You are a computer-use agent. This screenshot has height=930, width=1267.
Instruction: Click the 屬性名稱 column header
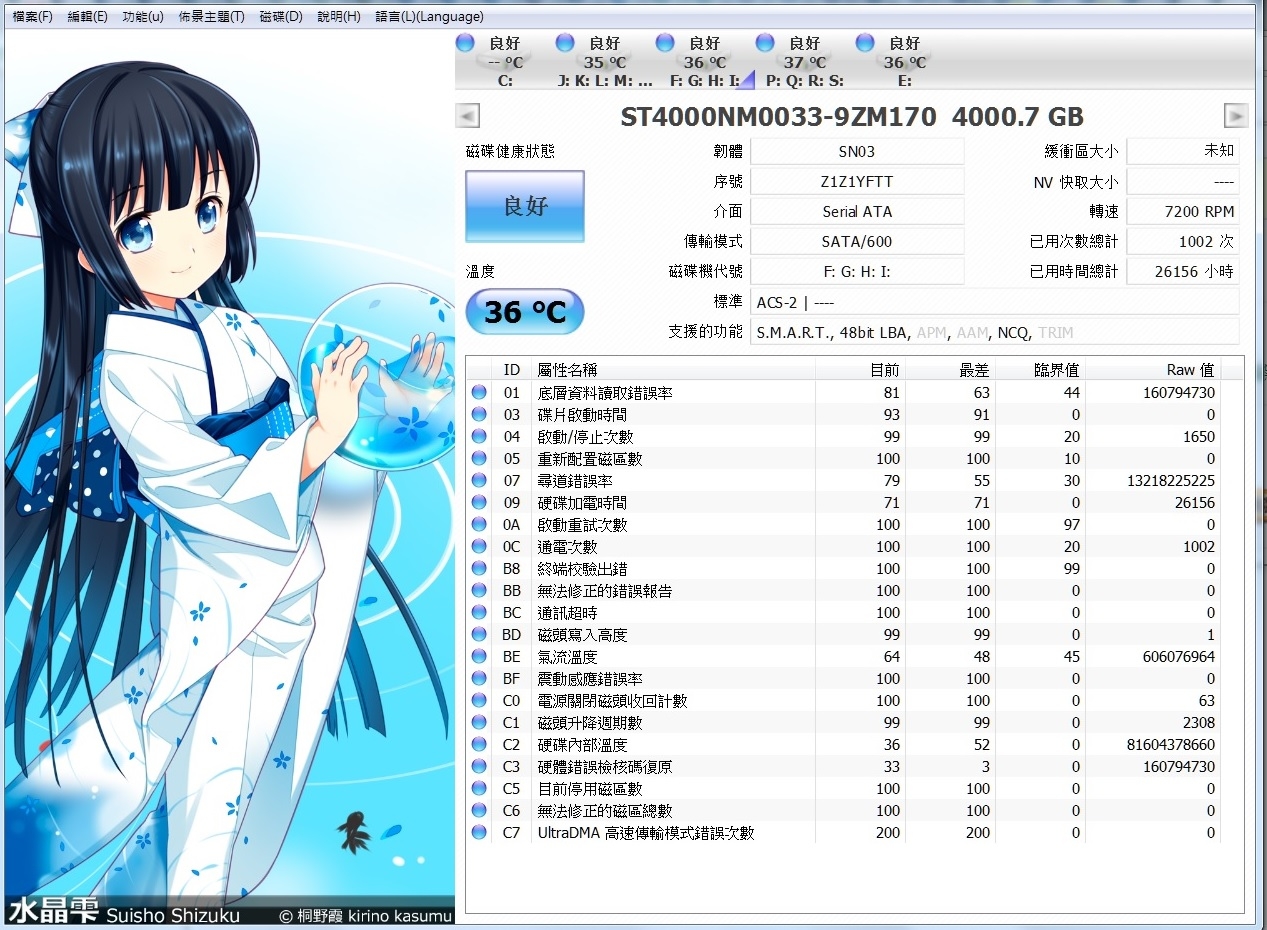(675, 370)
